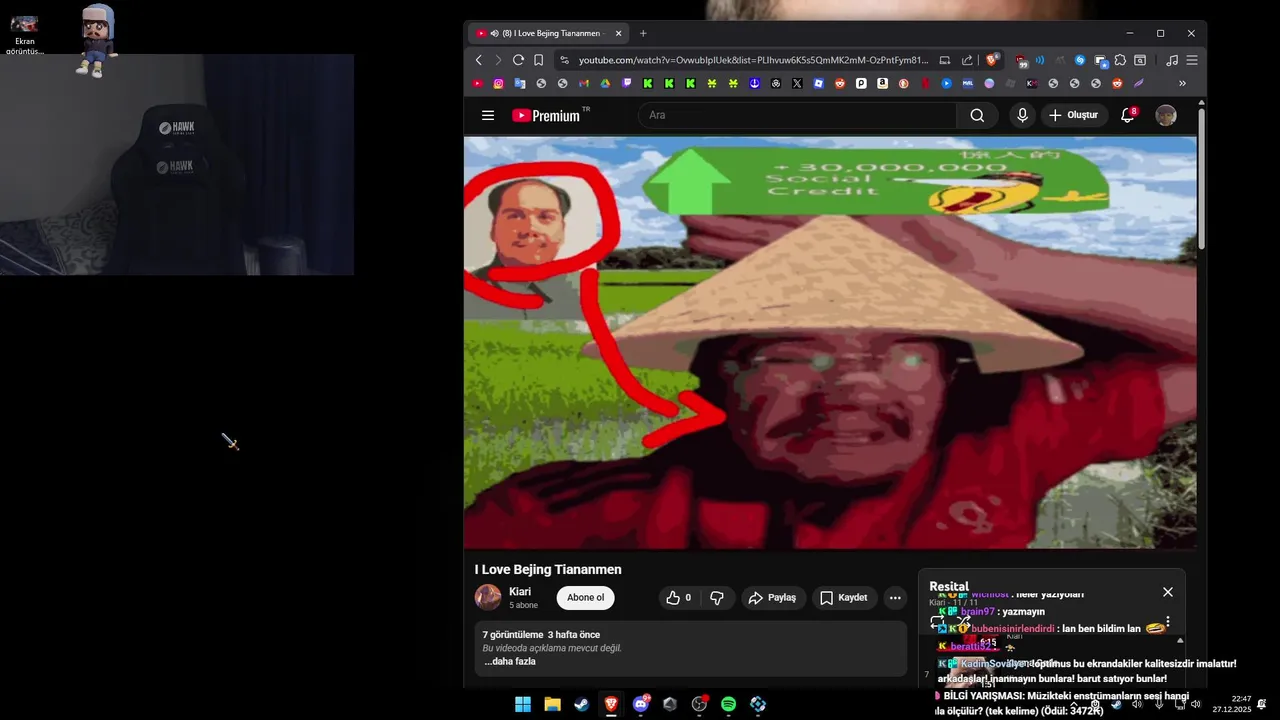The image size is (1280, 720).
Task: Open Spotify from the taskbar
Action: click(x=729, y=705)
